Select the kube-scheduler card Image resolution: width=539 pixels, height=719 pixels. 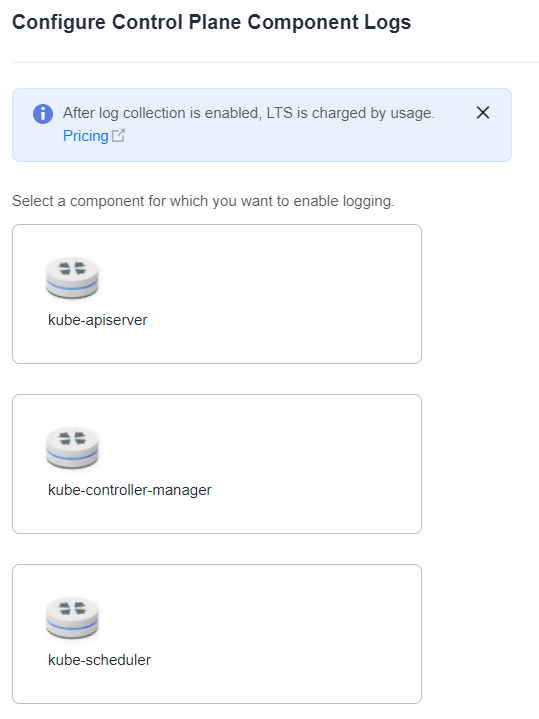click(x=217, y=634)
